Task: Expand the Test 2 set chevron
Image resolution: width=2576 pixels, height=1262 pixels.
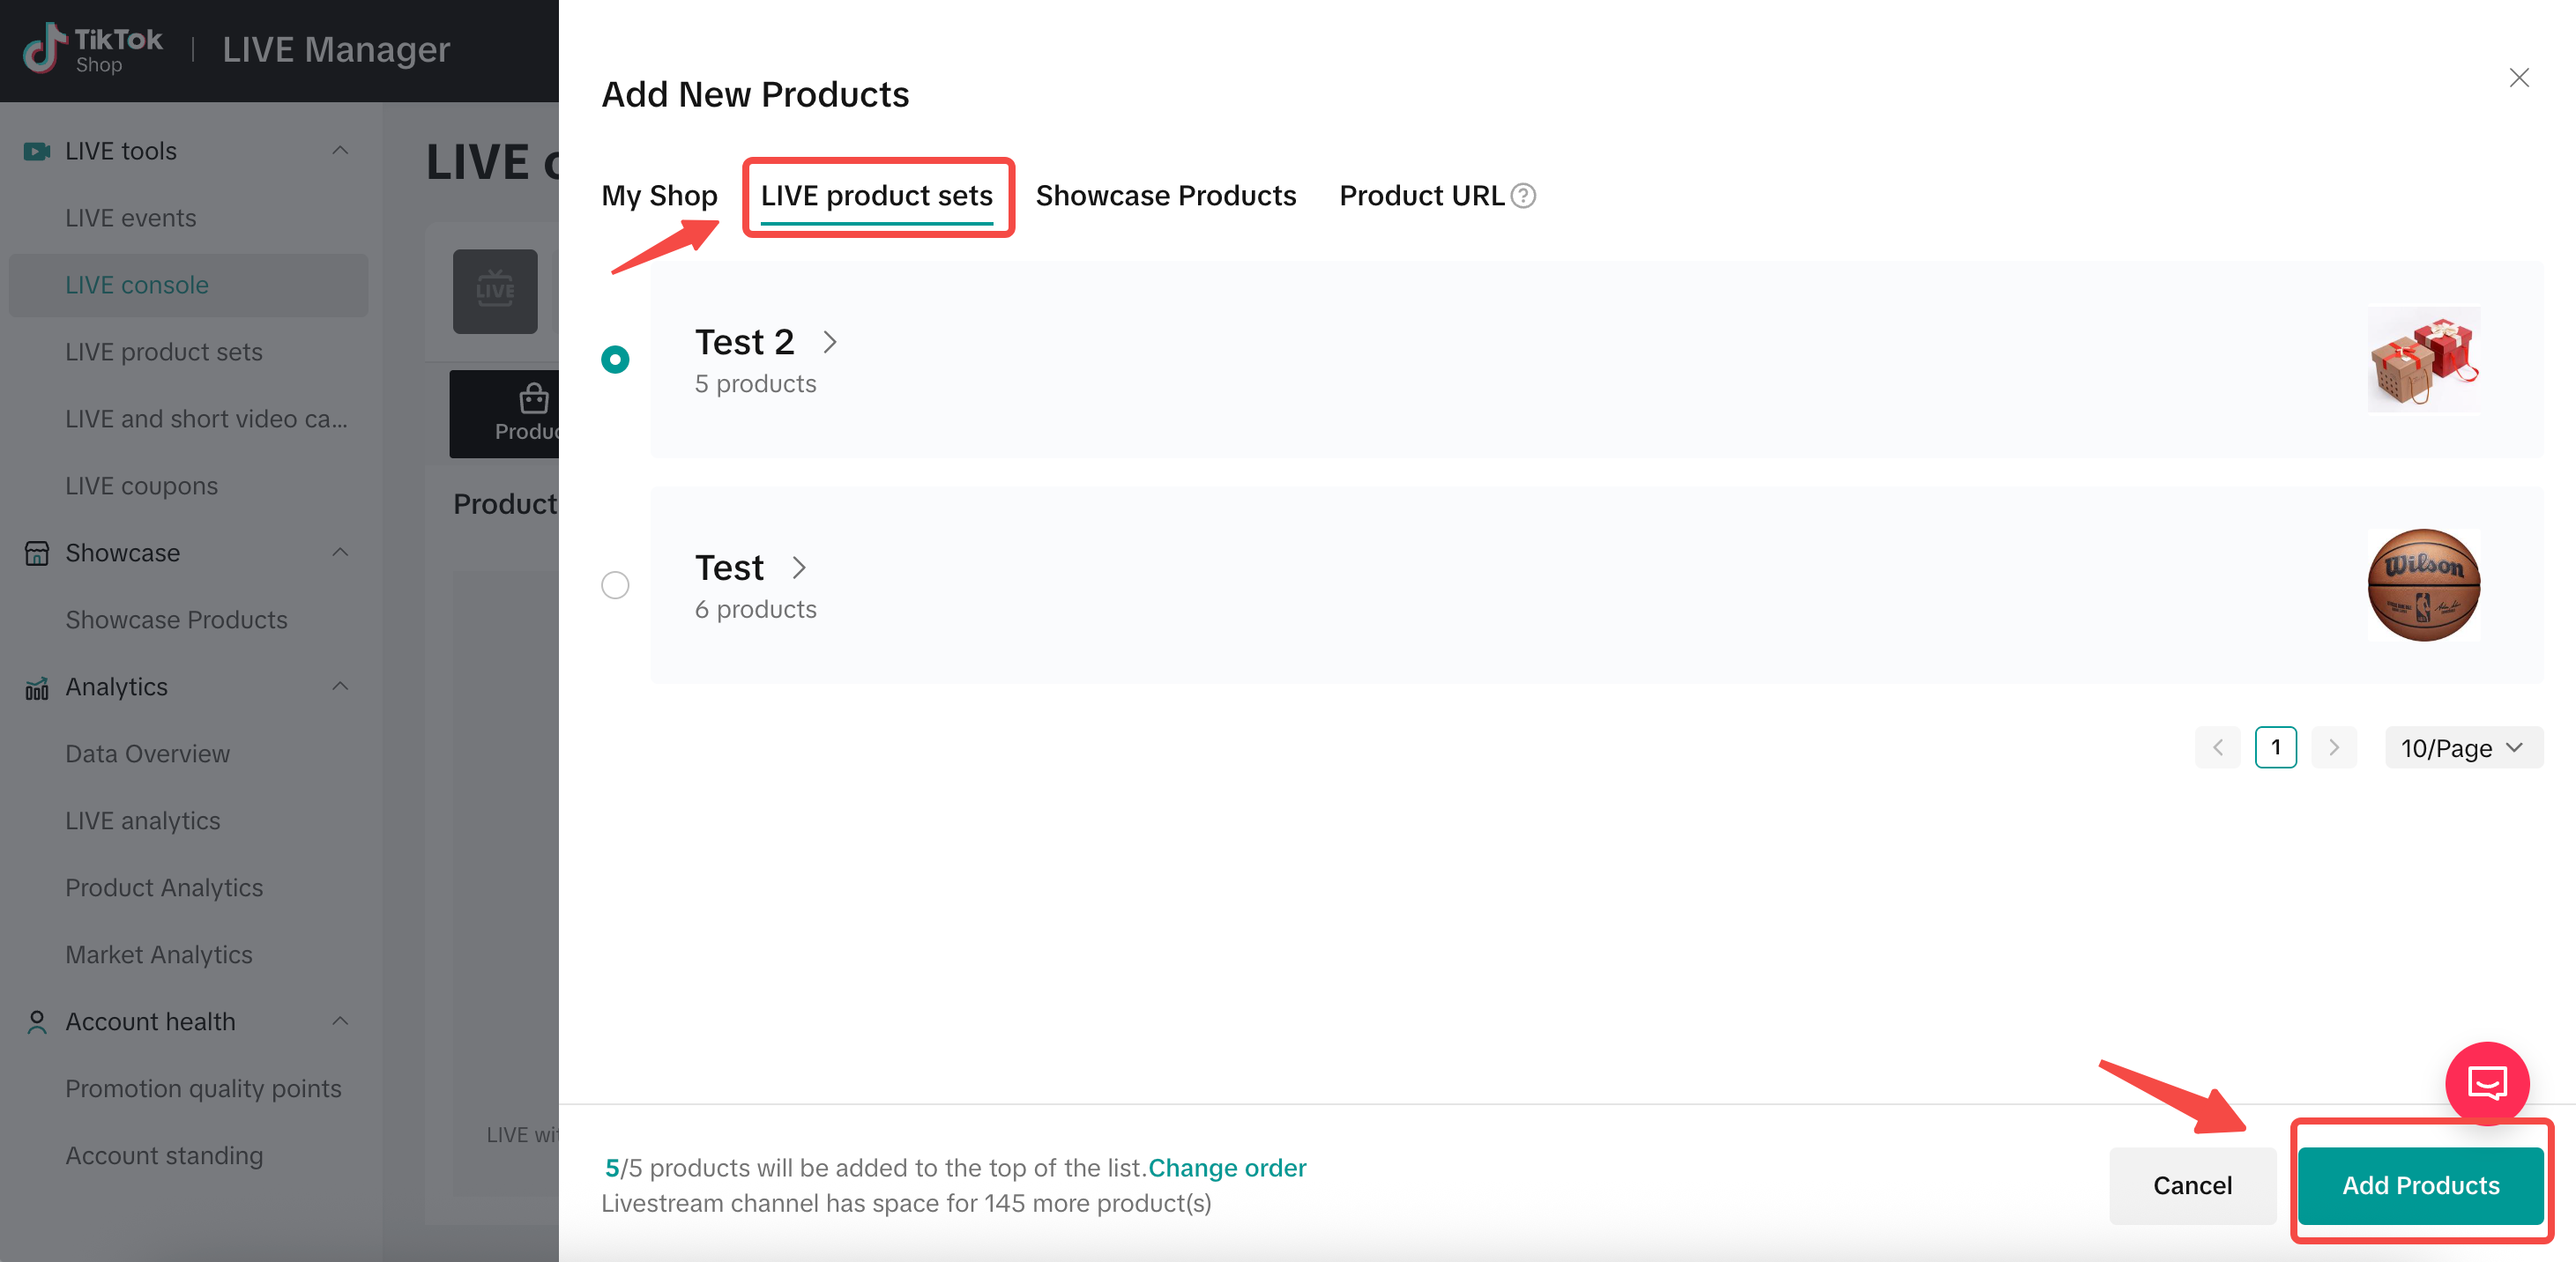Action: pyautogui.click(x=830, y=343)
